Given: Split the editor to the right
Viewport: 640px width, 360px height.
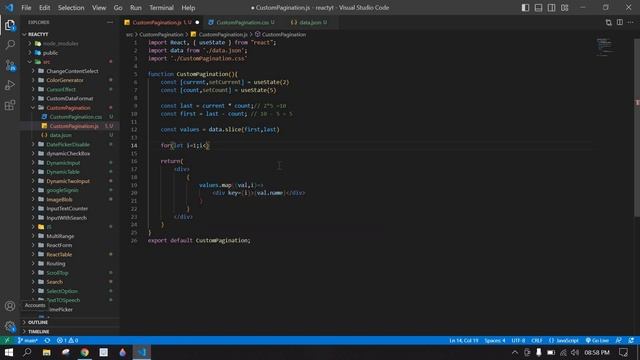Looking at the screenshot, I should click(x=620, y=22).
